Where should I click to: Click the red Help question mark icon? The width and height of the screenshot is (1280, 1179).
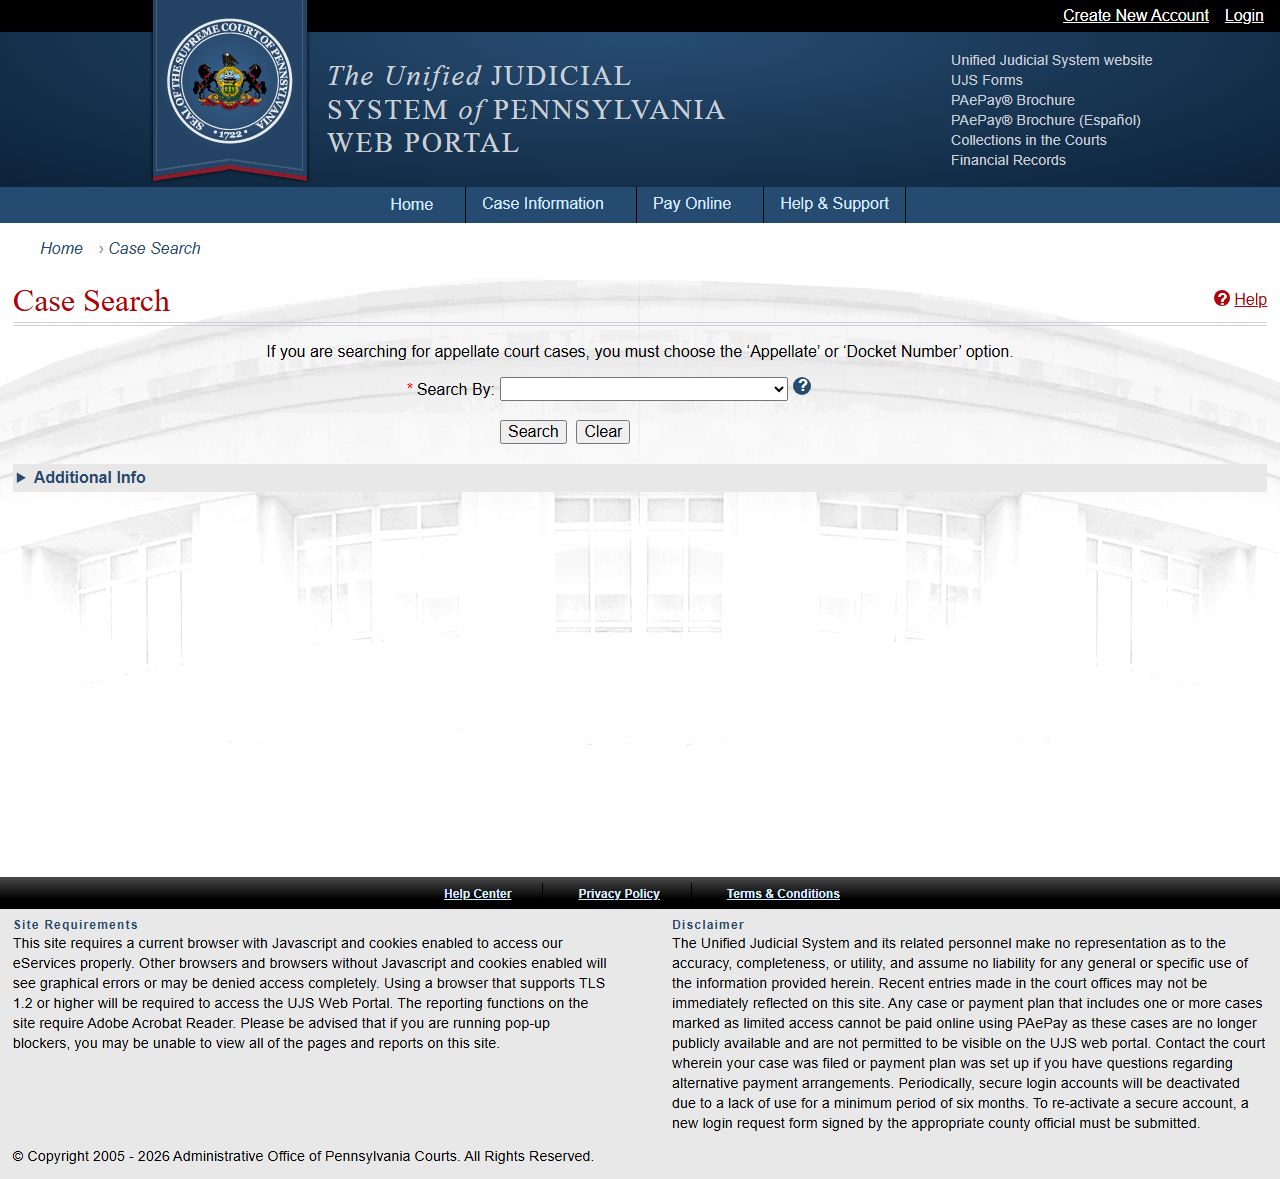tap(1222, 298)
